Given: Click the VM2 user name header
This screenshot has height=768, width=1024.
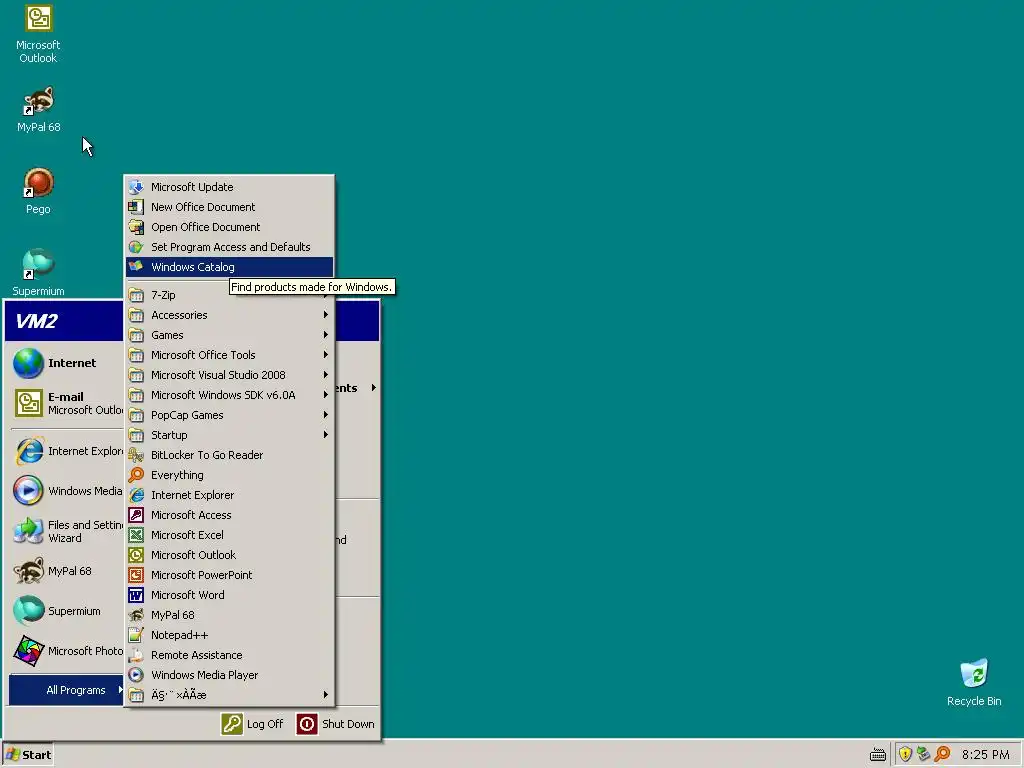Looking at the screenshot, I should [x=37, y=321].
